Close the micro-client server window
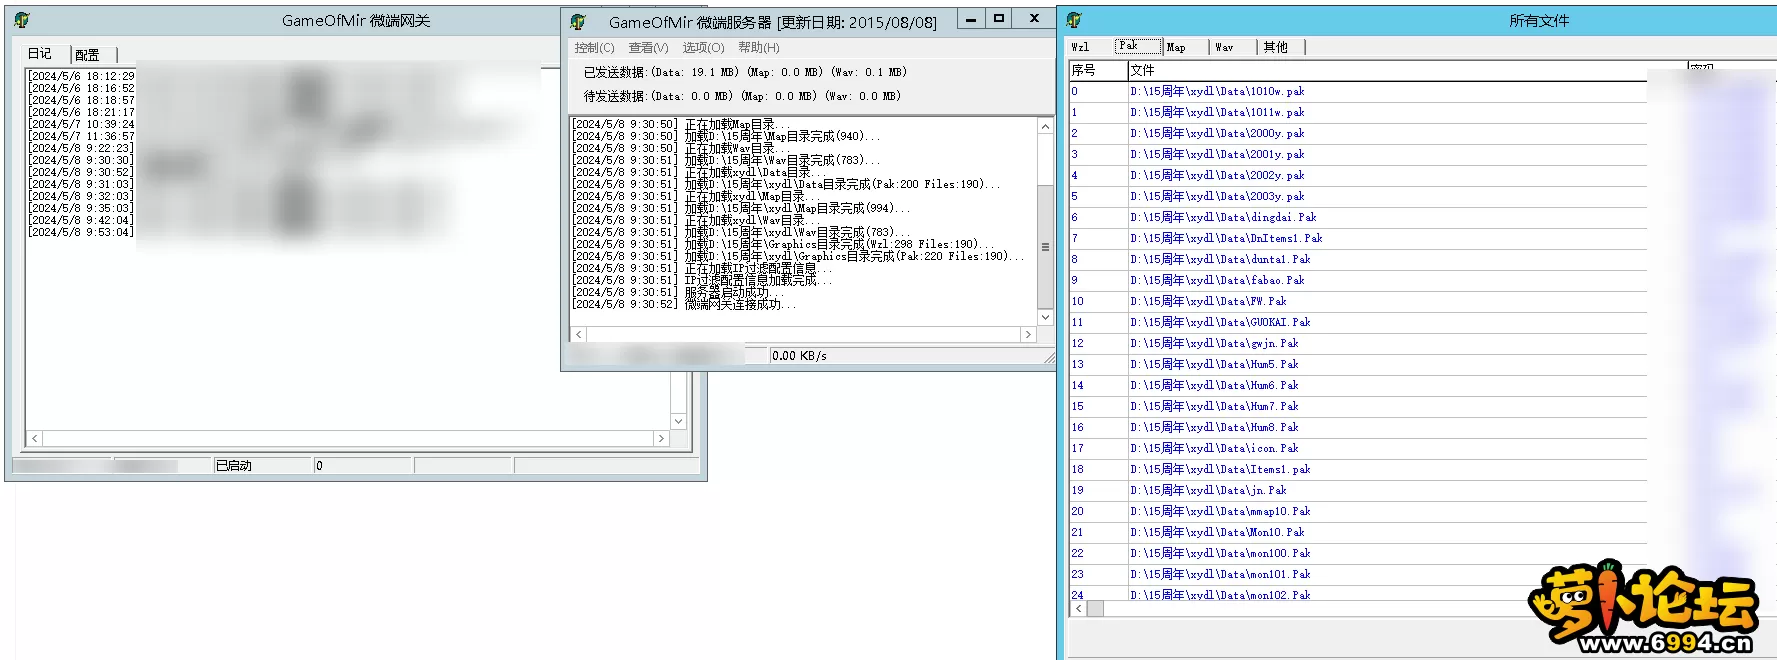This screenshot has height=660, width=1777. 1035,19
